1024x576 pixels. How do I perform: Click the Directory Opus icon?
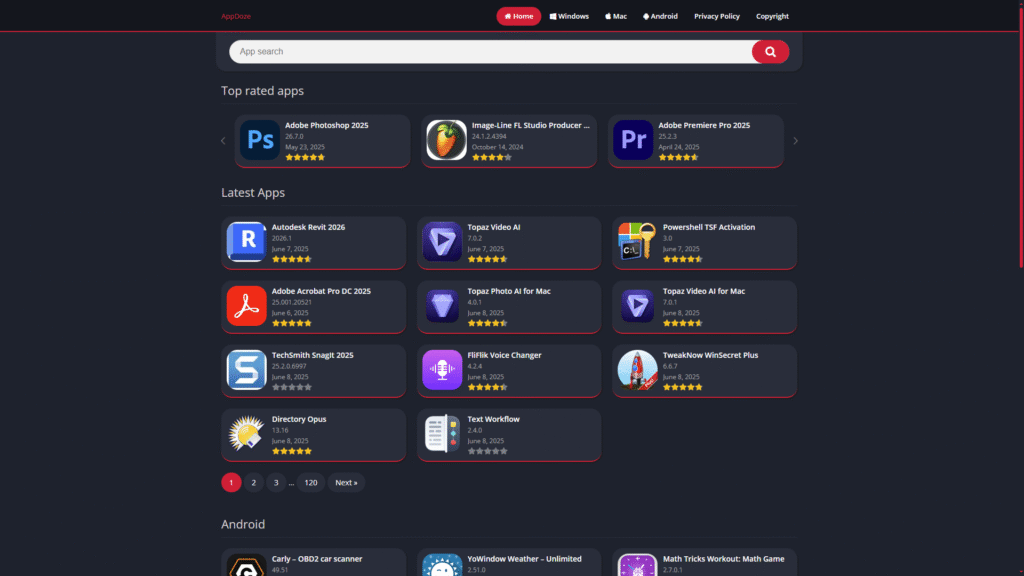[x=246, y=434]
